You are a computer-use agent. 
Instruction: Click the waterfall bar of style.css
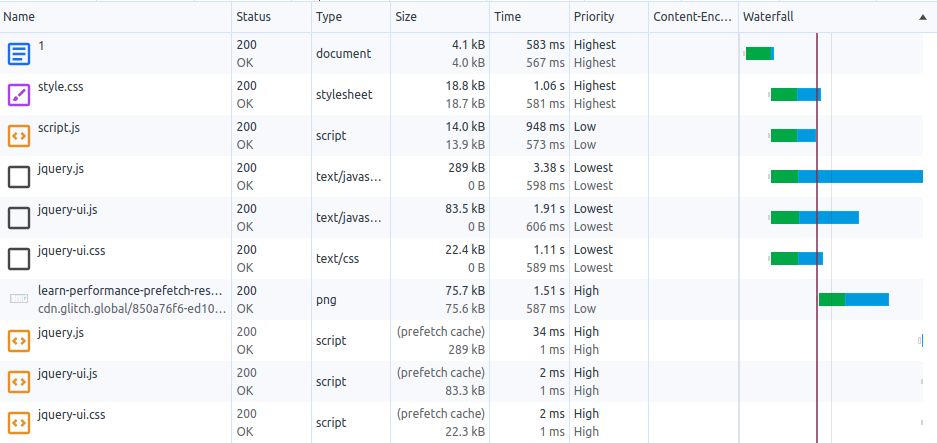[795, 94]
